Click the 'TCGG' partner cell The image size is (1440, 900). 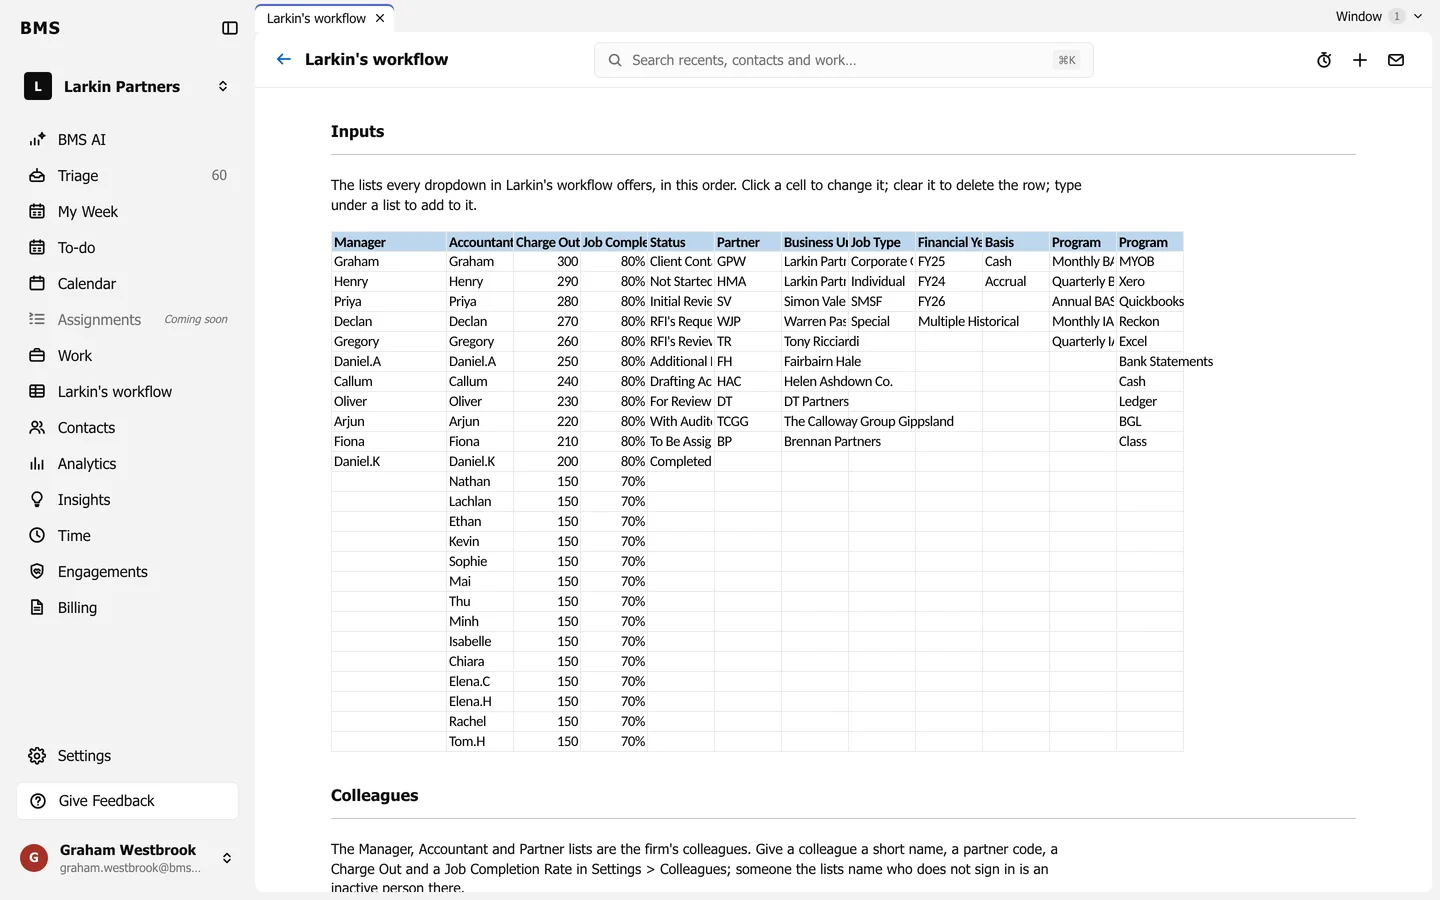tap(748, 422)
